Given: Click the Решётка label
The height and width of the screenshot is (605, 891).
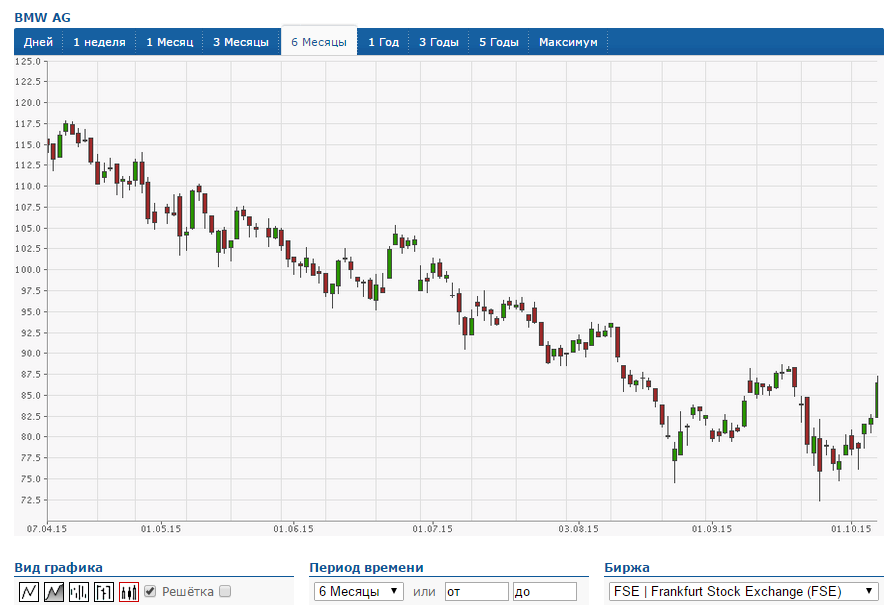Looking at the screenshot, I should point(188,591).
